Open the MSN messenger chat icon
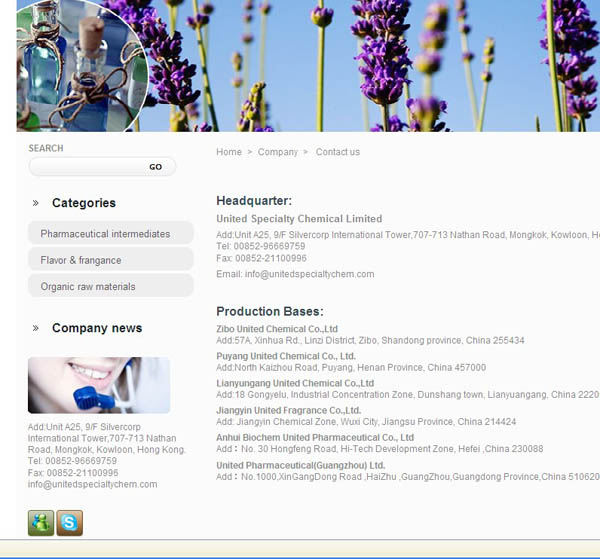The width and height of the screenshot is (600, 559). (41, 523)
